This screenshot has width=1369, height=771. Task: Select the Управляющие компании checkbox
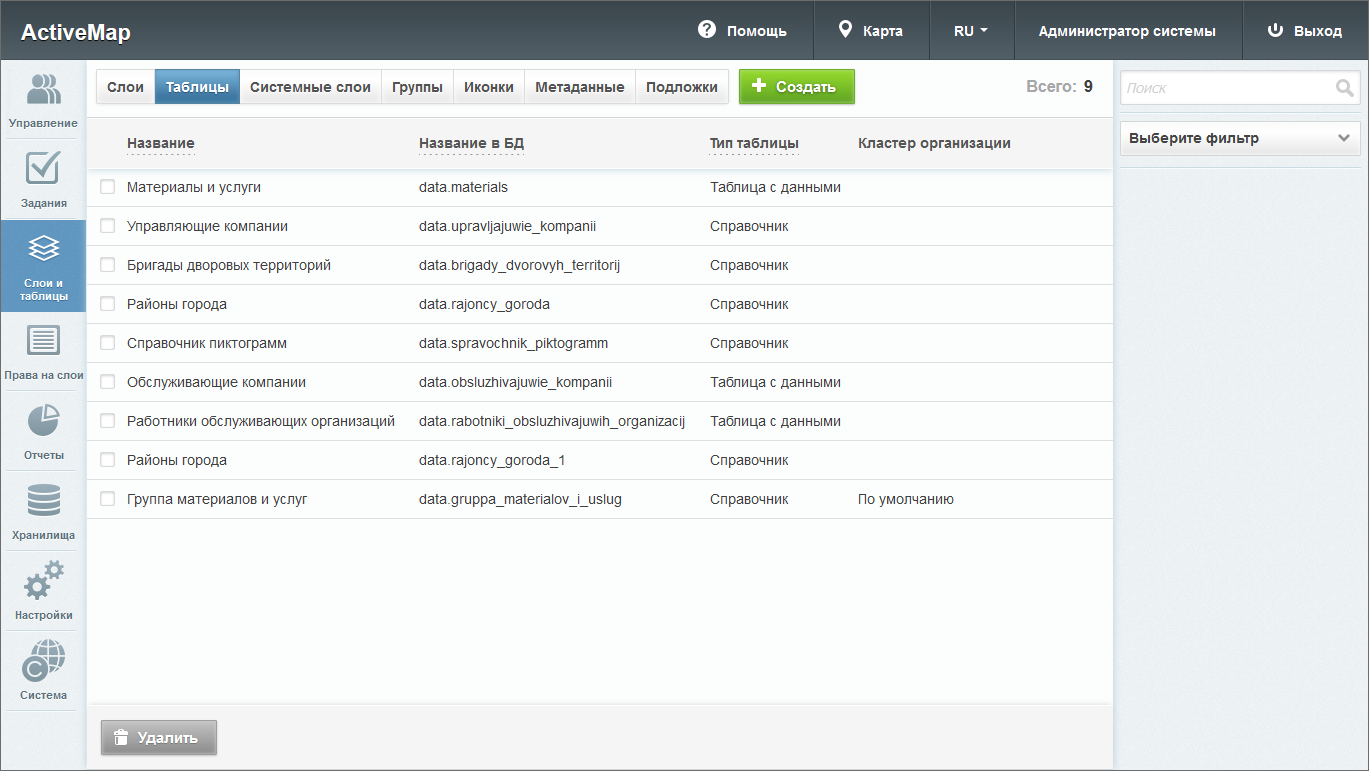click(x=108, y=226)
